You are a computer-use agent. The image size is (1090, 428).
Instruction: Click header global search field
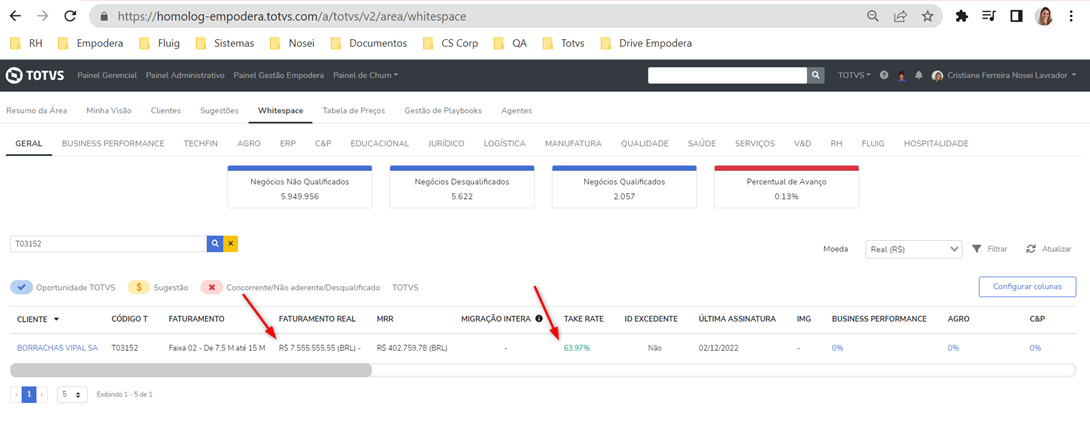coord(727,75)
